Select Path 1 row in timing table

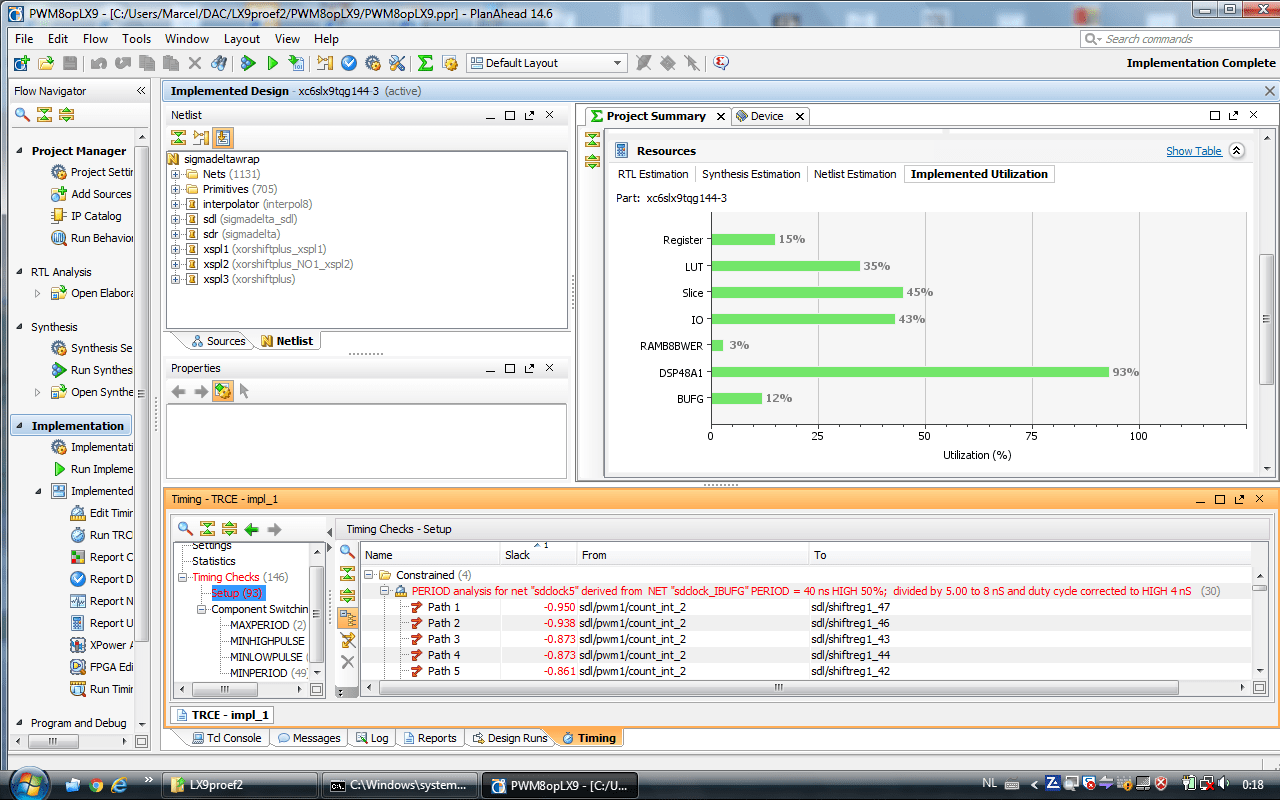point(805,607)
